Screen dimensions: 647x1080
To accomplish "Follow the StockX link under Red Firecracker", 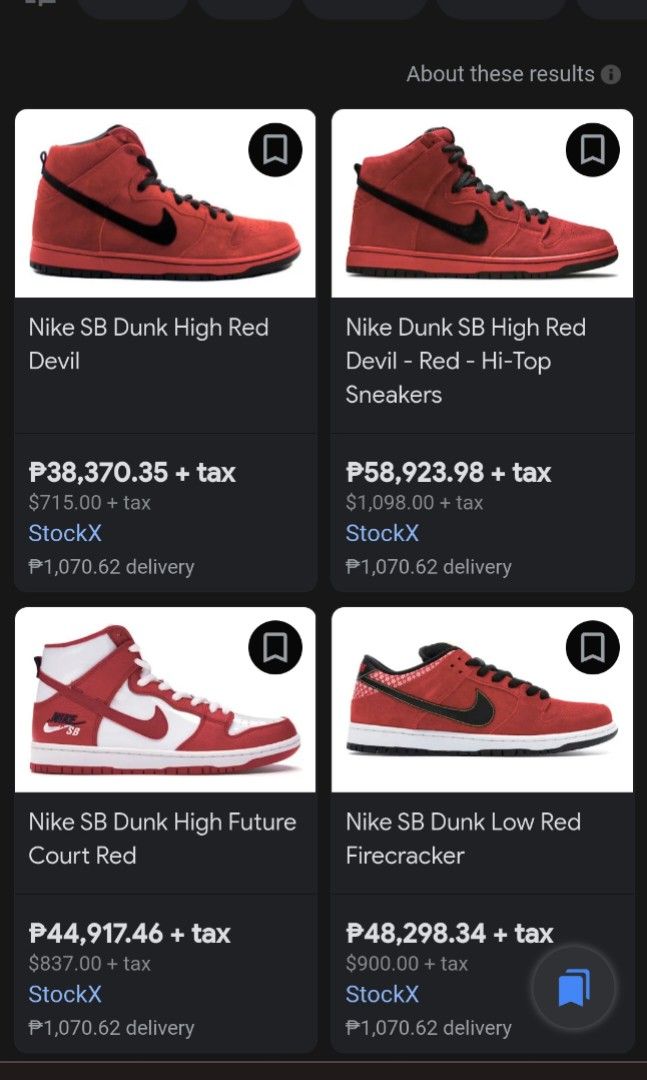I will [x=382, y=994].
